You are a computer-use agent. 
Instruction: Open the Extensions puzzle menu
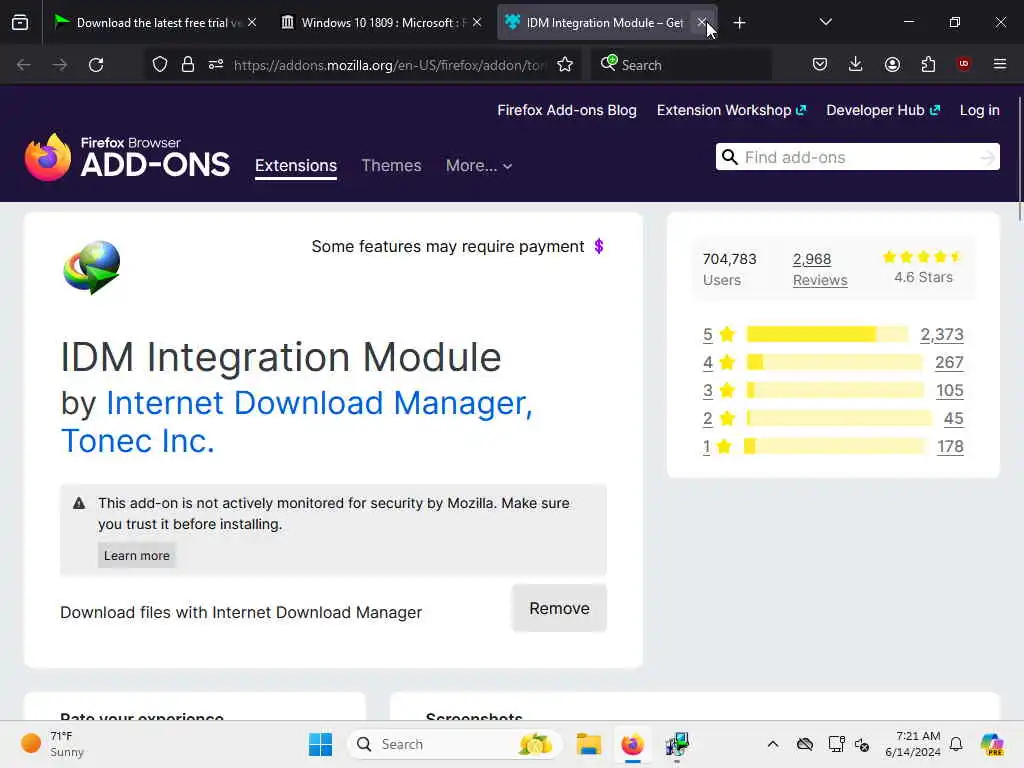[928, 64]
